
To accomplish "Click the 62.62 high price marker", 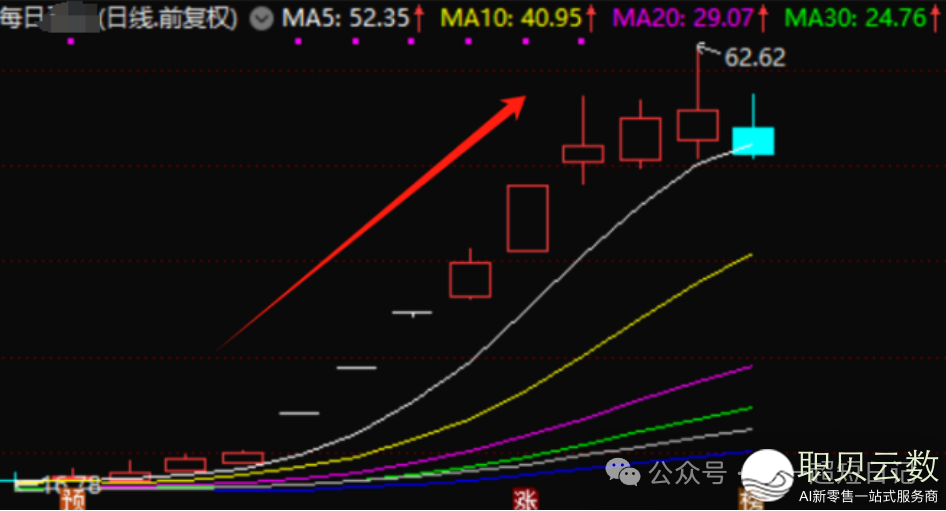I will [x=755, y=57].
